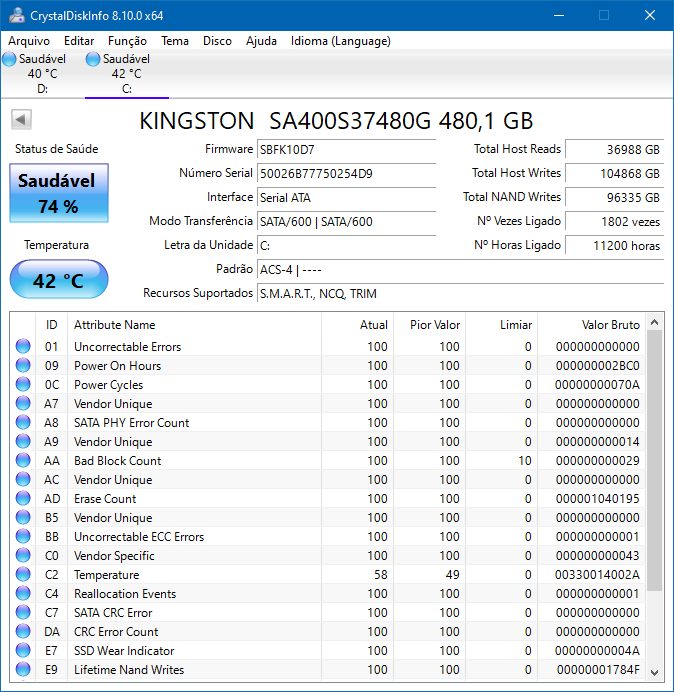
Task: Click the blue health orb of disk C:
Action: pyautogui.click(x=93, y=59)
